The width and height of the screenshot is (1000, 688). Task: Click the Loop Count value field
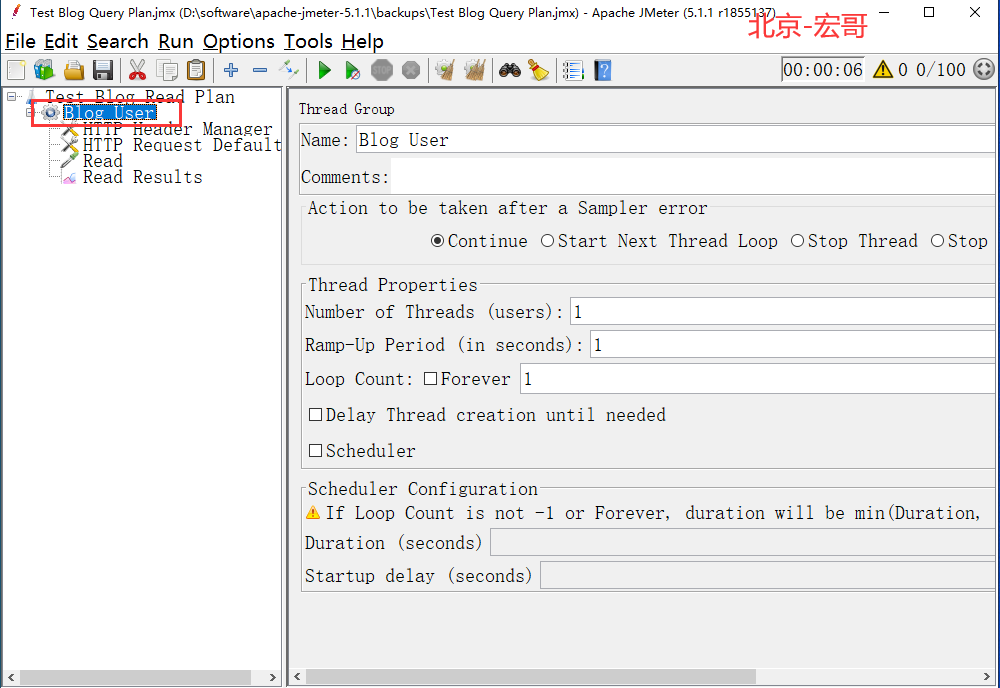(758, 379)
